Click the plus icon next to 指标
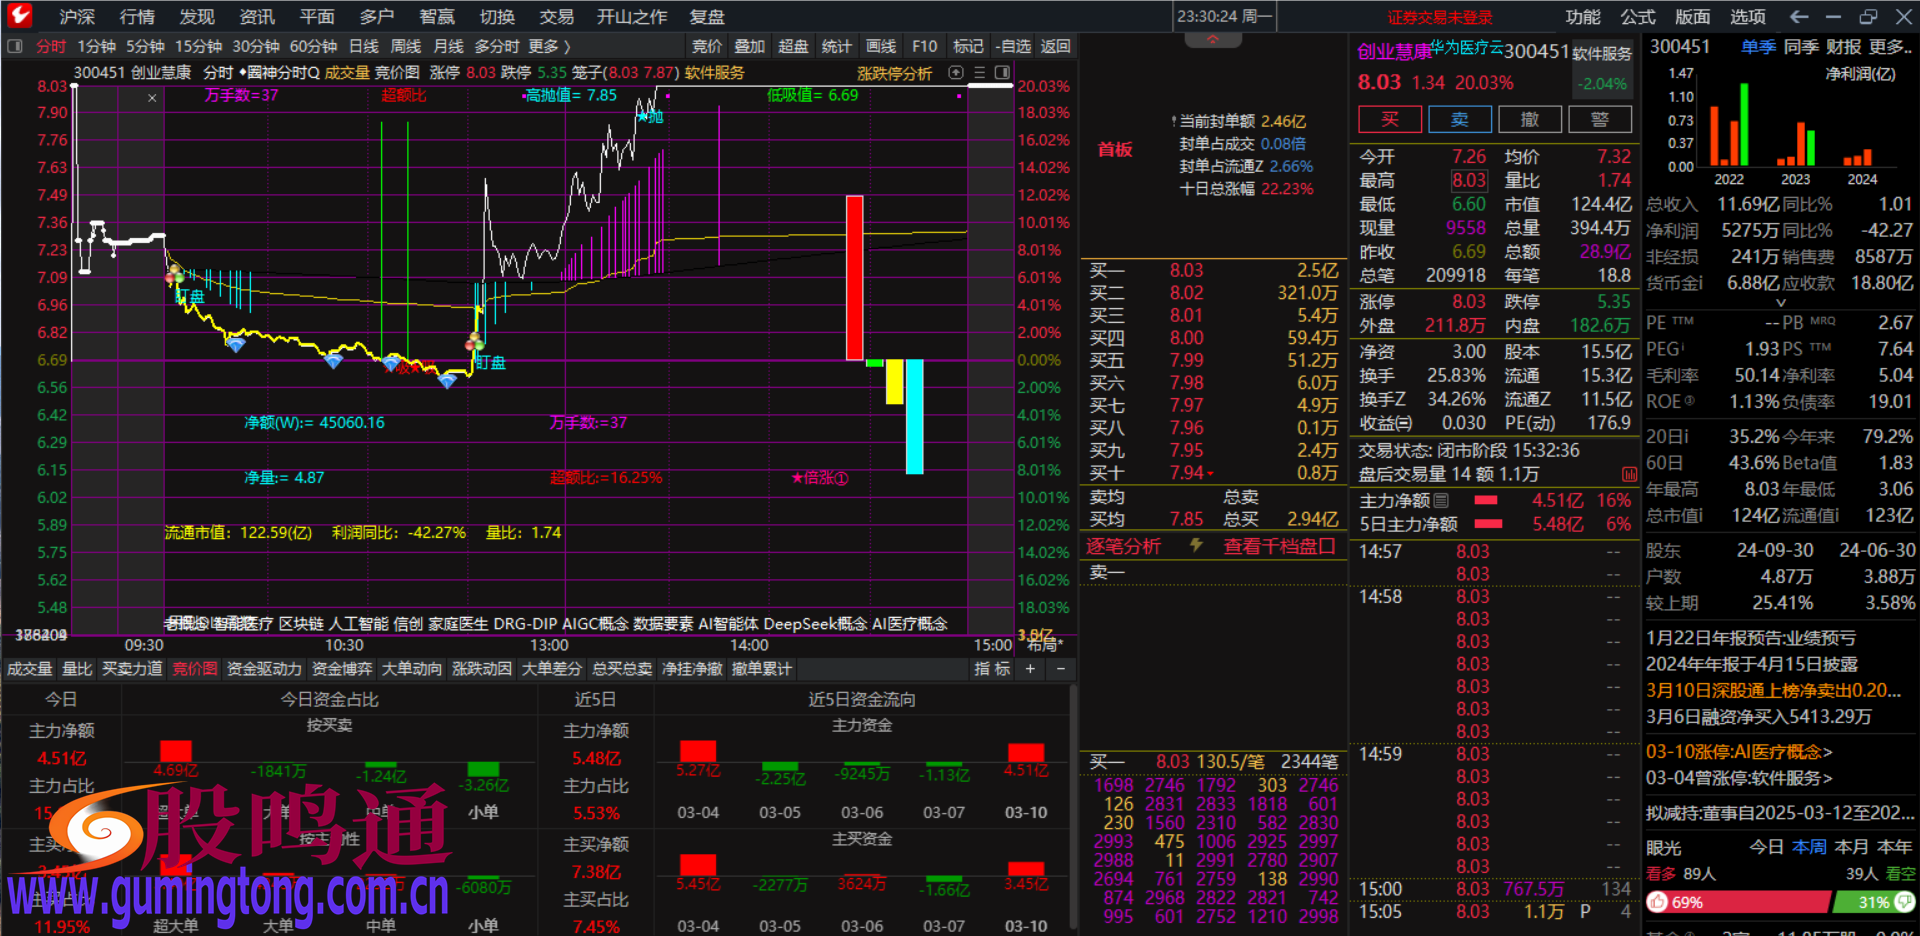The image size is (1920, 936). tap(1030, 669)
